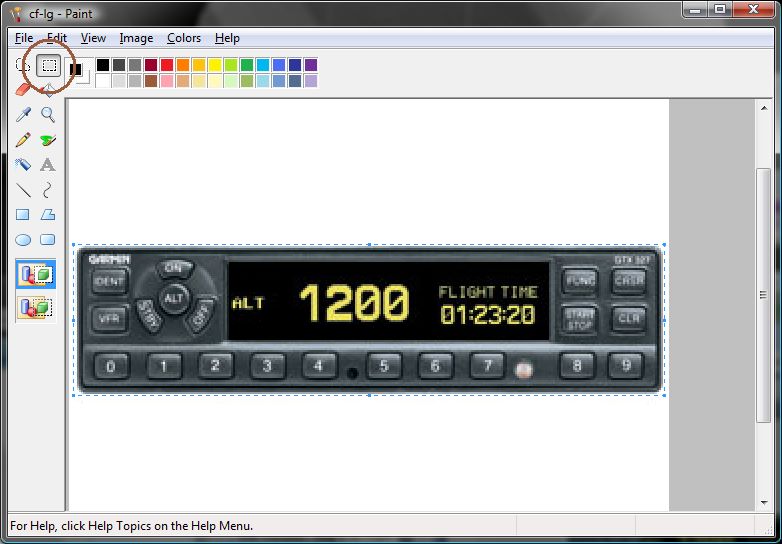Image resolution: width=782 pixels, height=544 pixels.
Task: Select the Ellipse shape tool
Action: click(23, 240)
